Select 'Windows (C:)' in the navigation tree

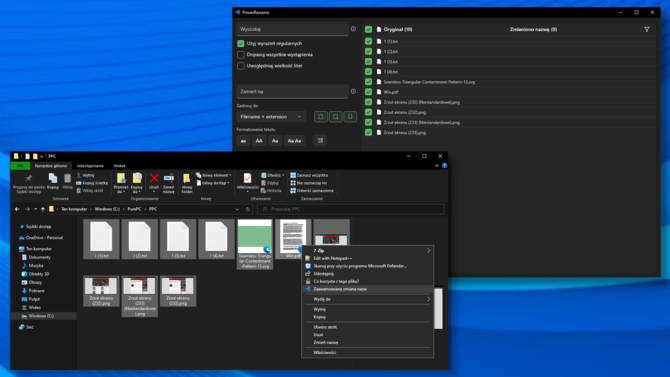pyautogui.click(x=41, y=316)
